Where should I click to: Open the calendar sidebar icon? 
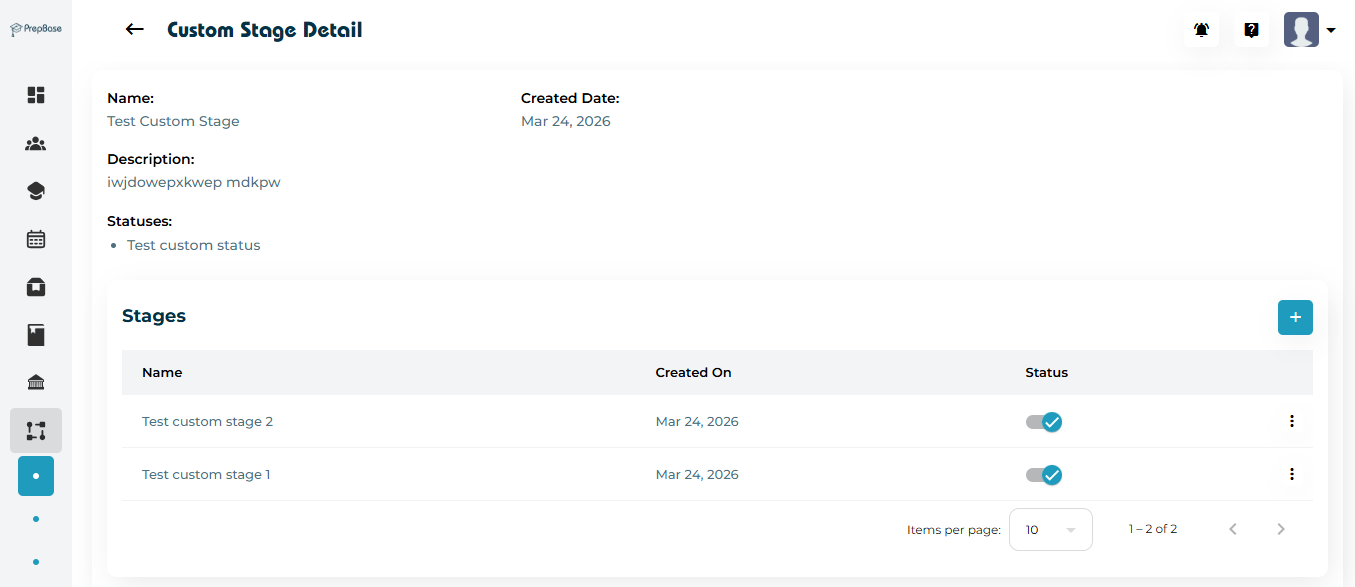[x=36, y=239]
